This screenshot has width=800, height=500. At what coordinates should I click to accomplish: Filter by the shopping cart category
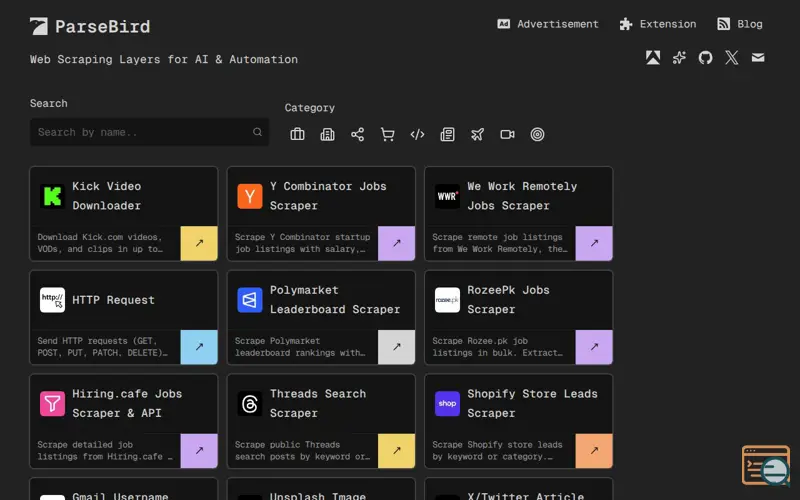click(388, 134)
